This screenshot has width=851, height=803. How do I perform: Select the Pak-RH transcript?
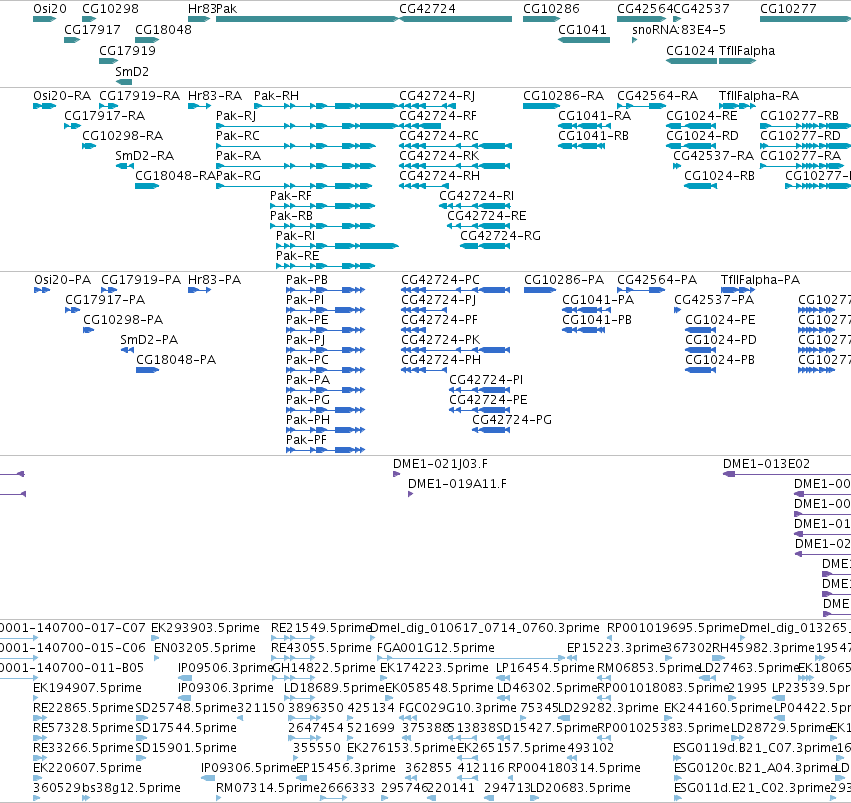tap(326, 106)
